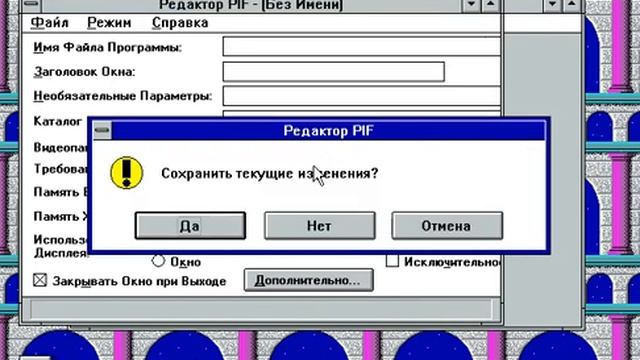Open the Файл menu
This screenshot has width=640, height=360.
50,22
